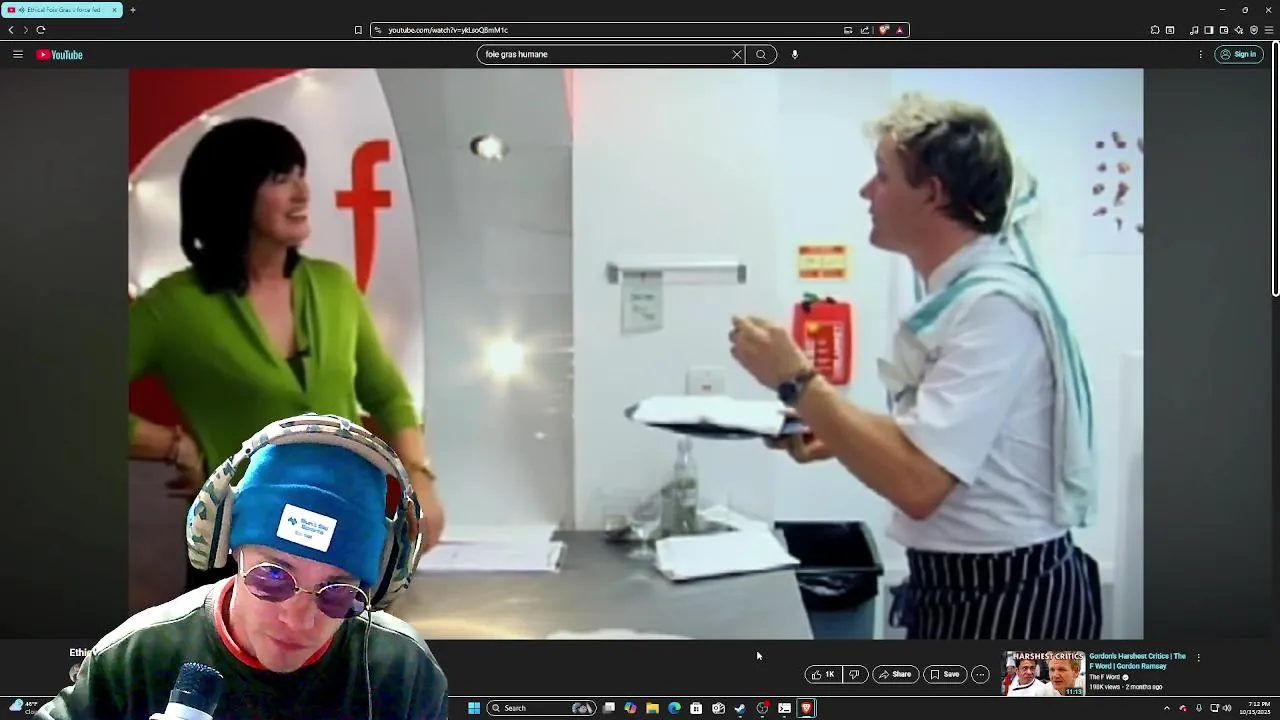Bookmark this page using the bookmark icon
The height and width of the screenshot is (720, 1280).
(x=358, y=30)
